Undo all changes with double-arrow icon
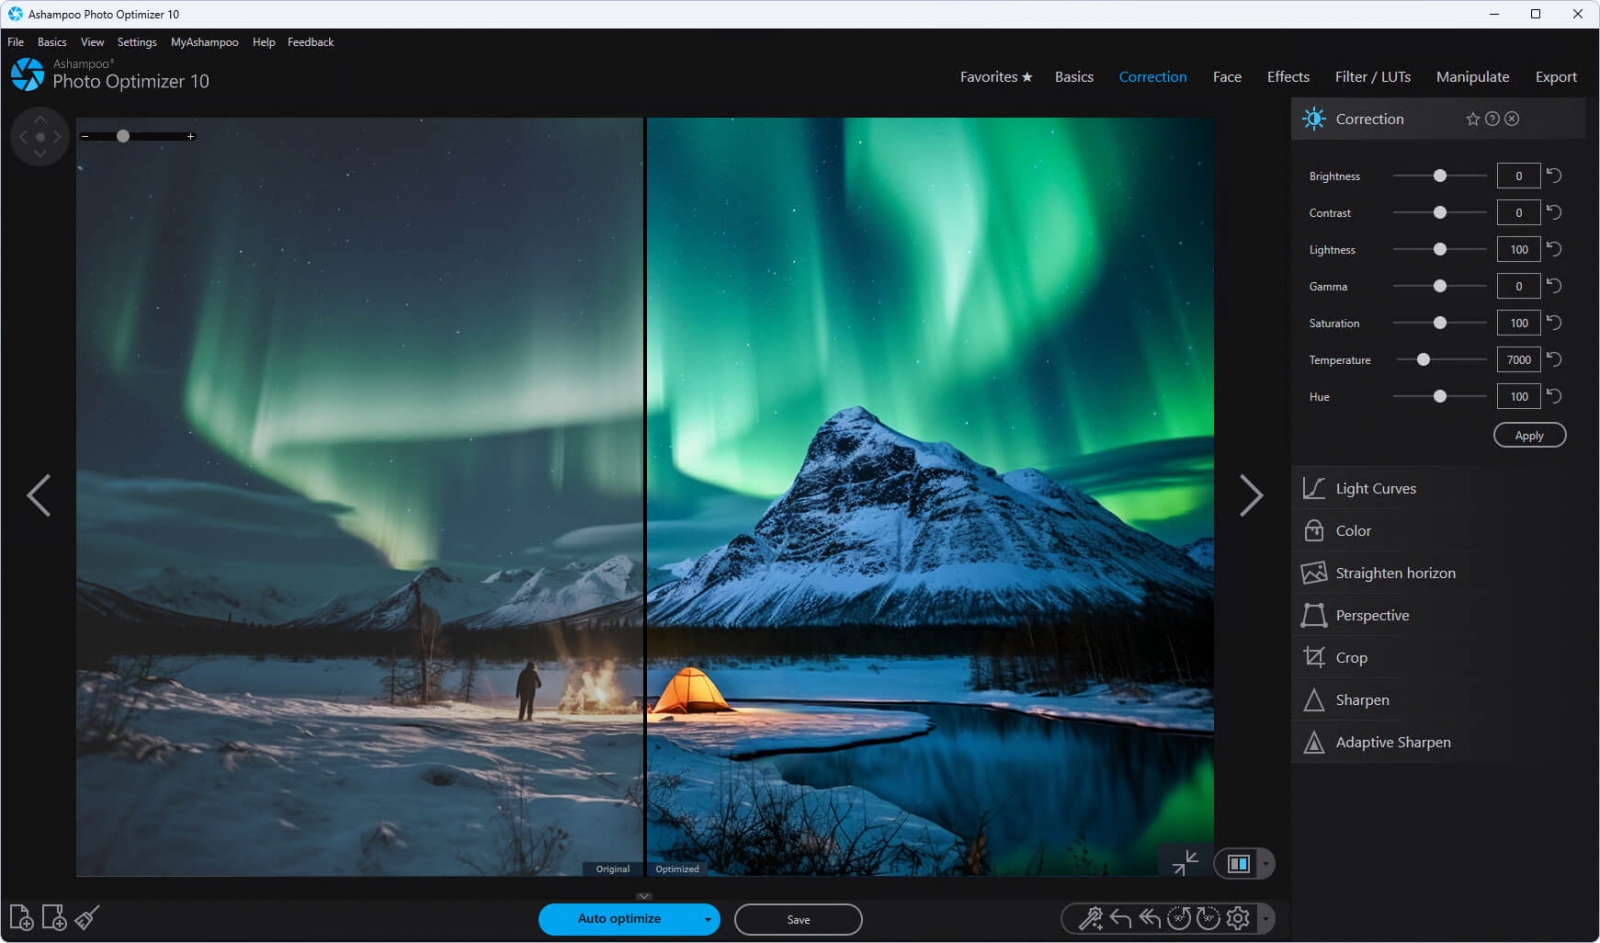This screenshot has width=1600, height=943. [x=1150, y=918]
